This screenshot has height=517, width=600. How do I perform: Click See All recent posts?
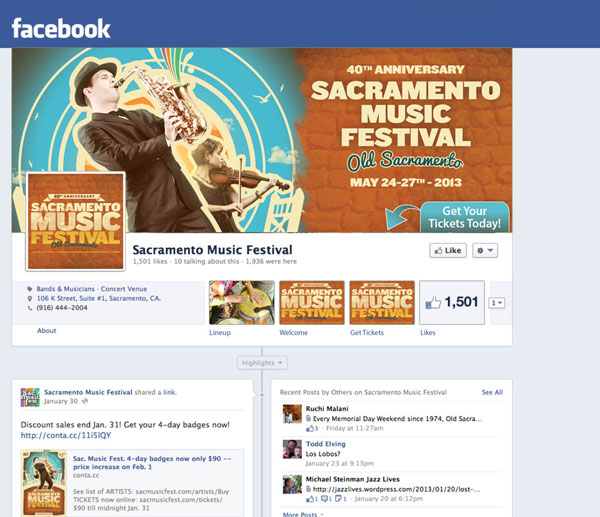pos(492,392)
